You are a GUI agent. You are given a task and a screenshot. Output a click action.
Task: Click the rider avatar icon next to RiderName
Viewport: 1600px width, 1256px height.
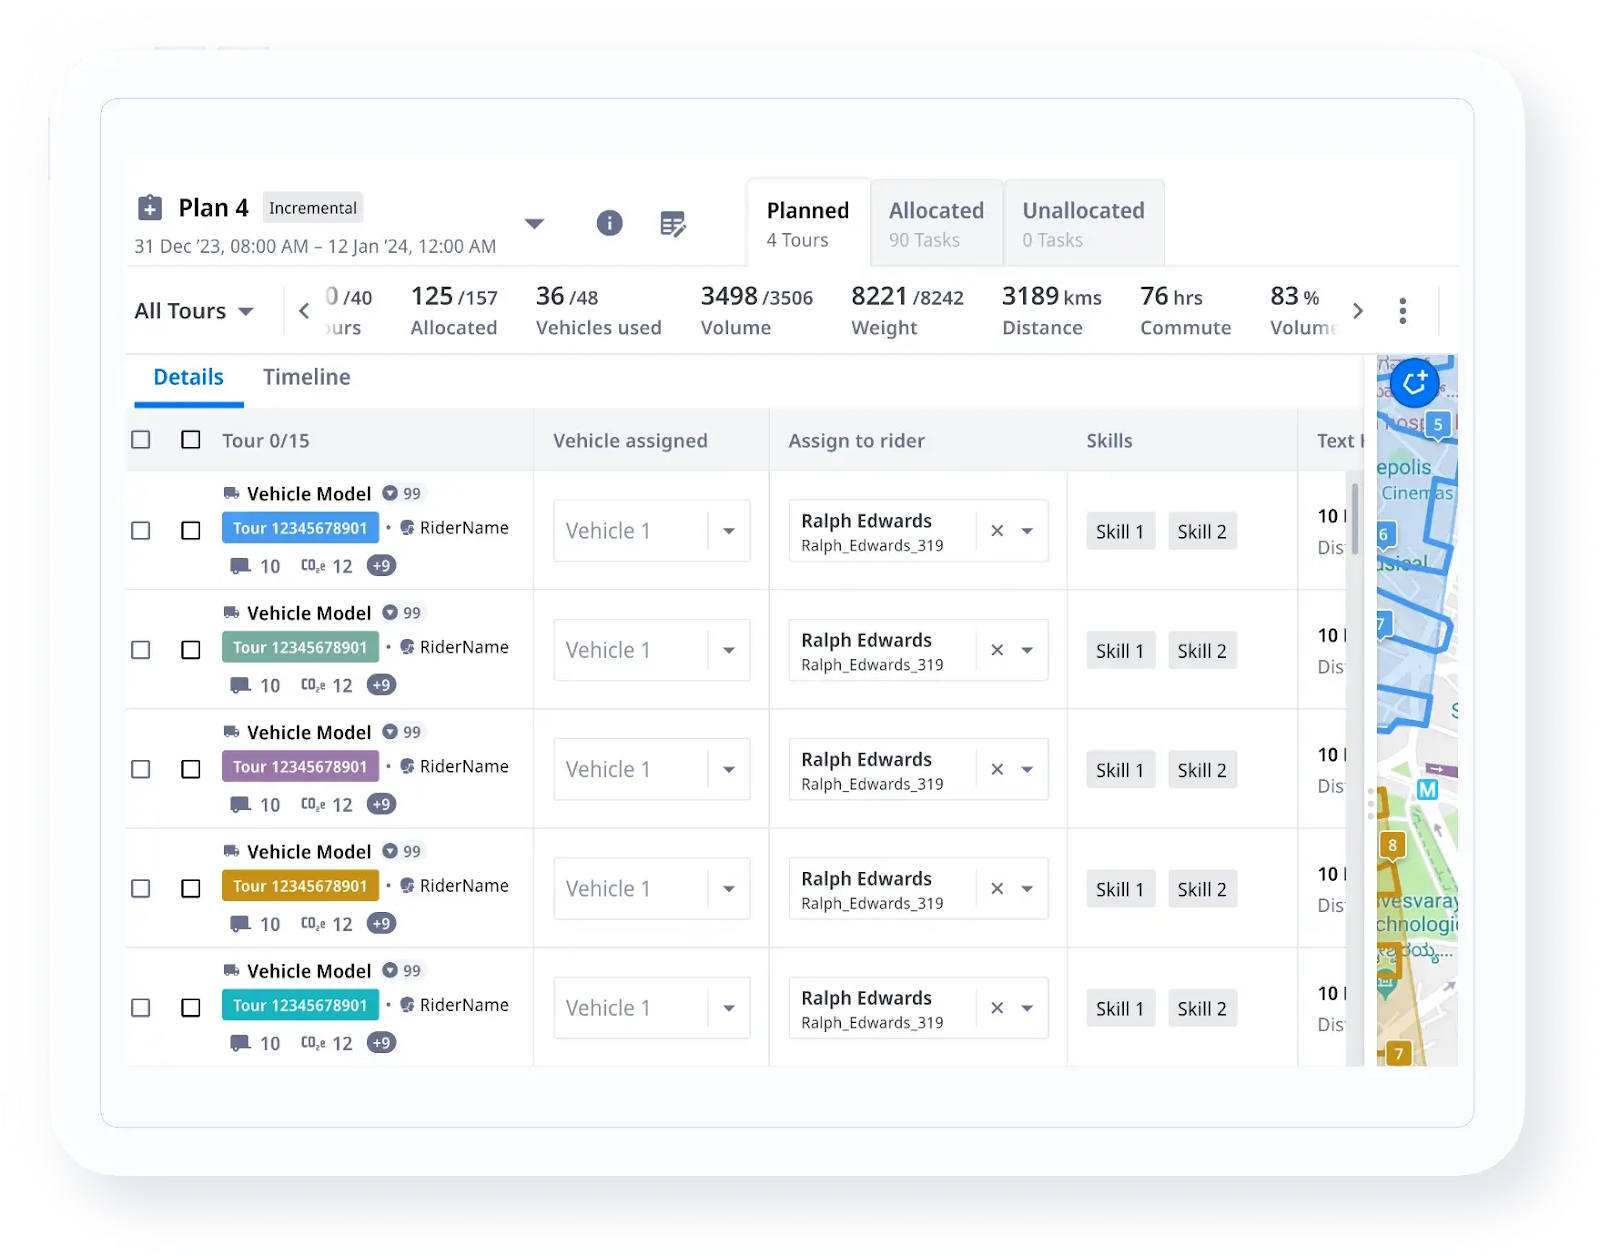[x=406, y=527]
